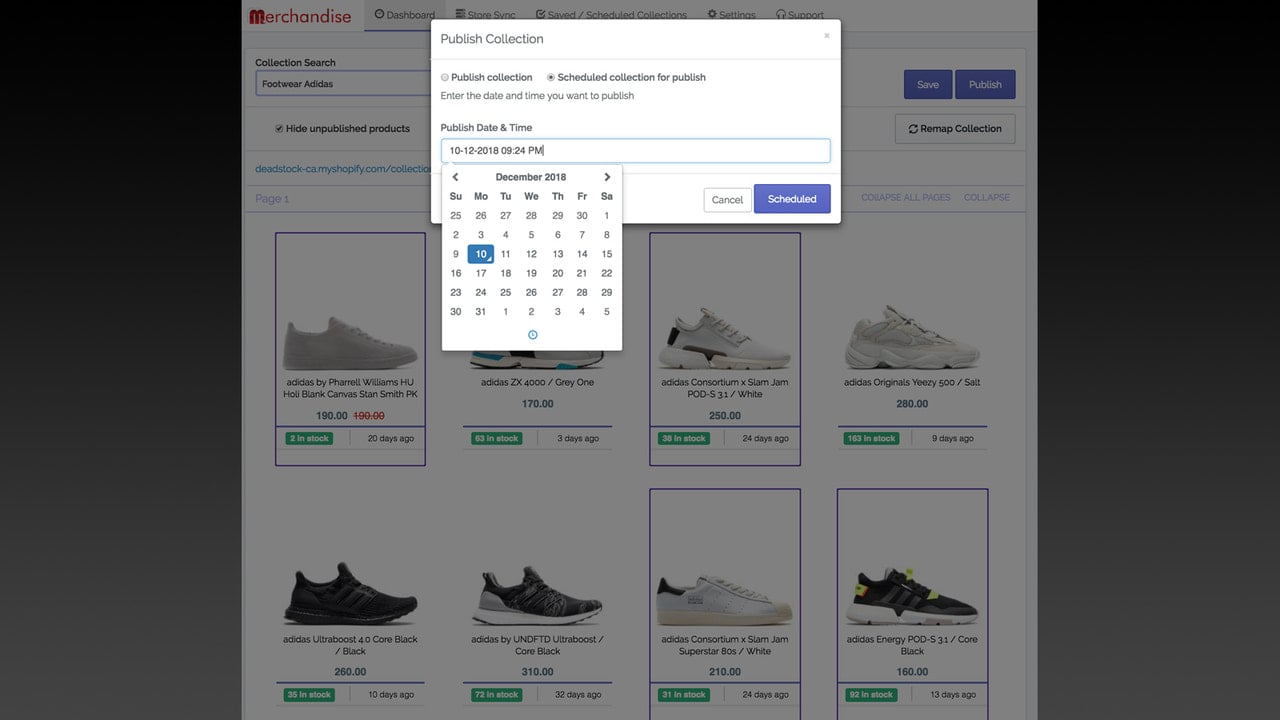
Task: Click the Merchandise logo
Action: tap(300, 16)
